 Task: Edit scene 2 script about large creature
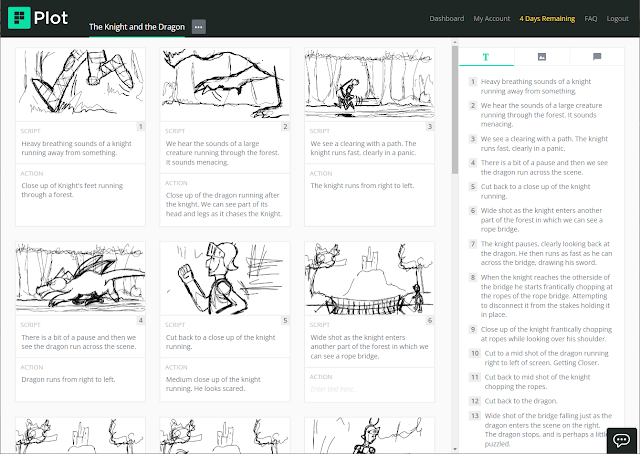click(x=225, y=153)
